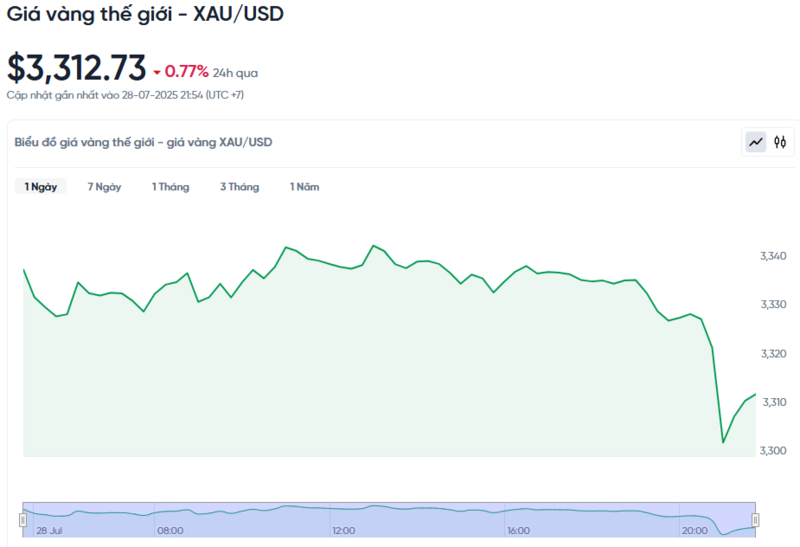Click the 08:00 mark on the navigator
800x547 pixels.
(x=170, y=530)
